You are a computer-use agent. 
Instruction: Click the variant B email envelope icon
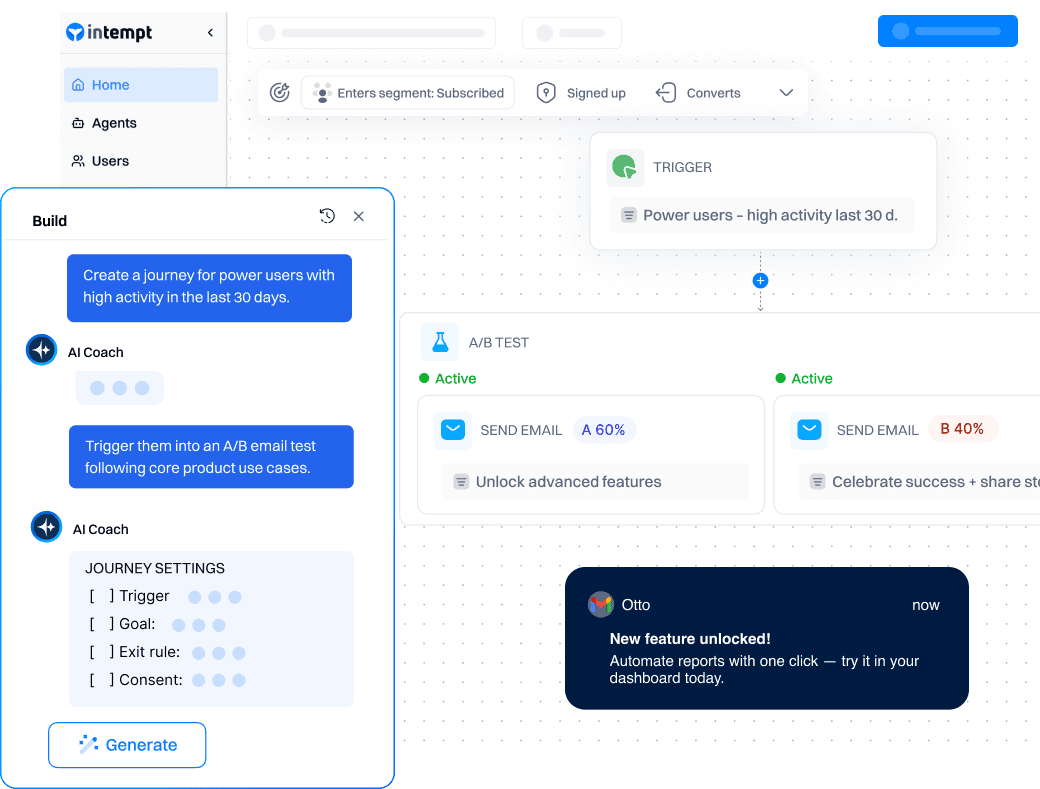(809, 430)
